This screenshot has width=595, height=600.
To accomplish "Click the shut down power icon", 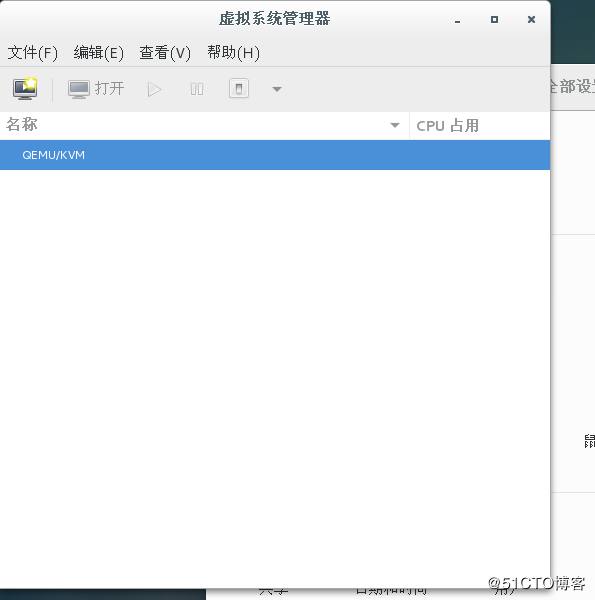I will coord(239,88).
